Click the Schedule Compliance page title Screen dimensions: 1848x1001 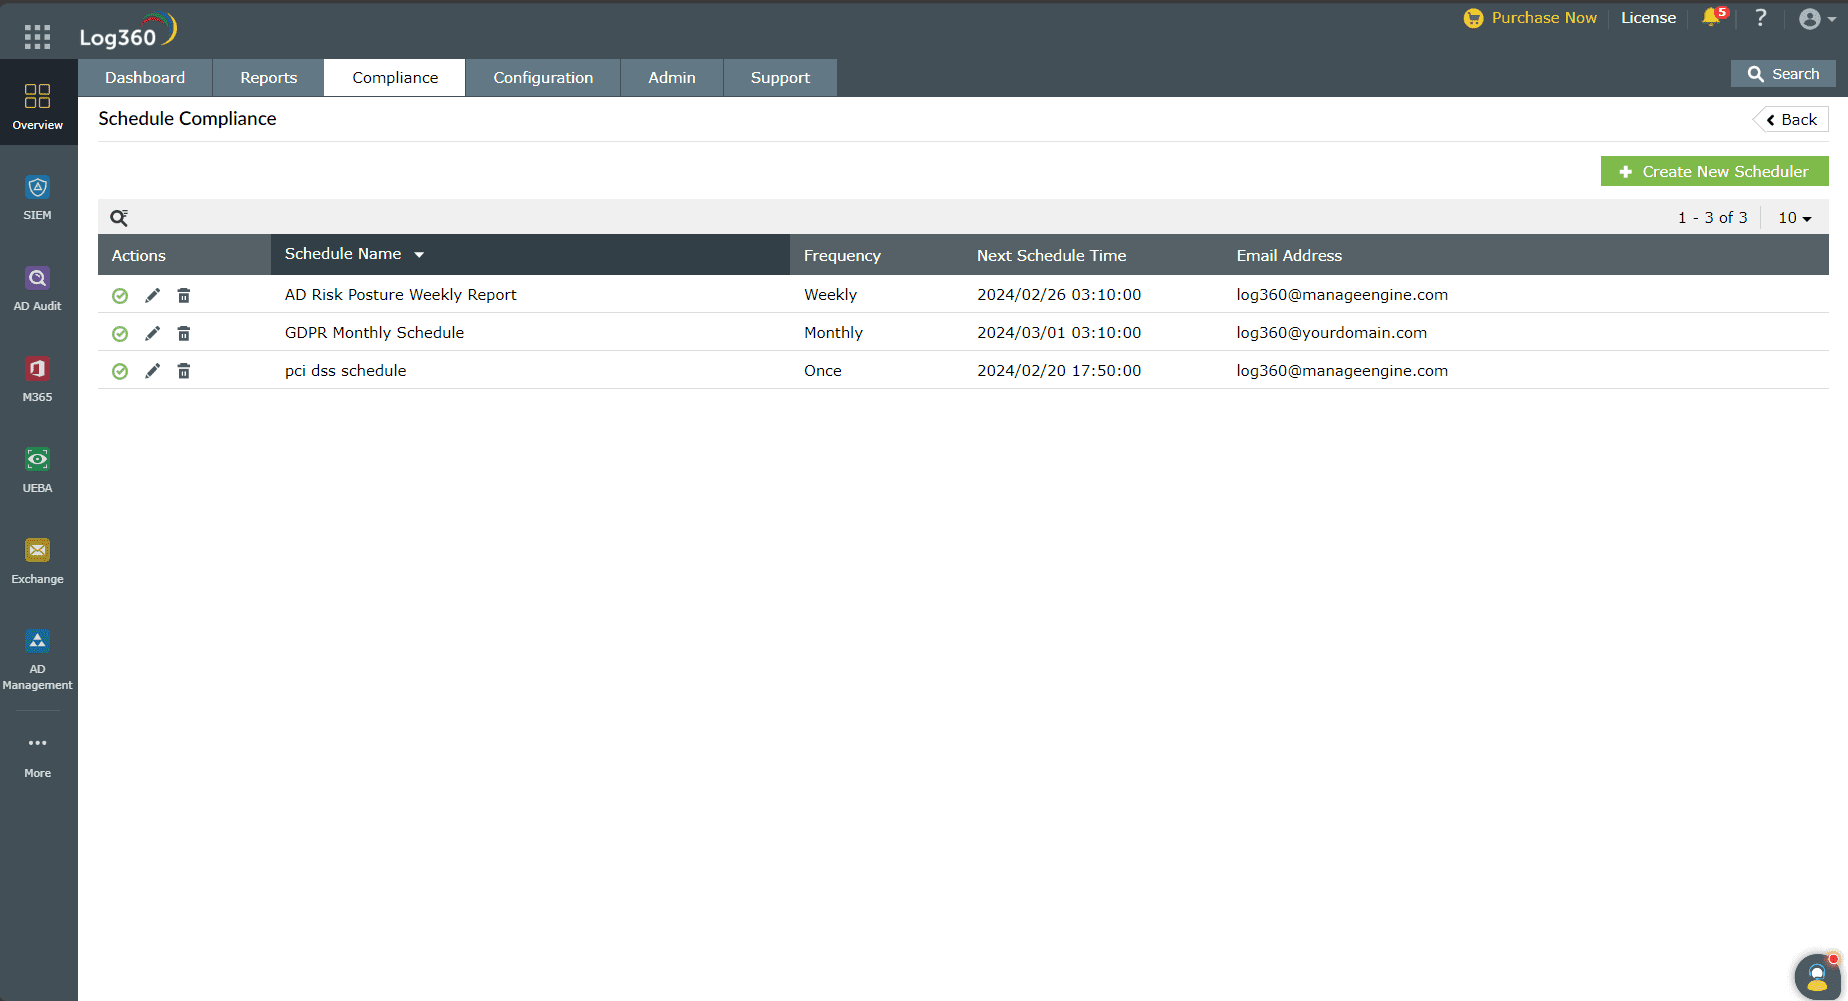click(187, 118)
